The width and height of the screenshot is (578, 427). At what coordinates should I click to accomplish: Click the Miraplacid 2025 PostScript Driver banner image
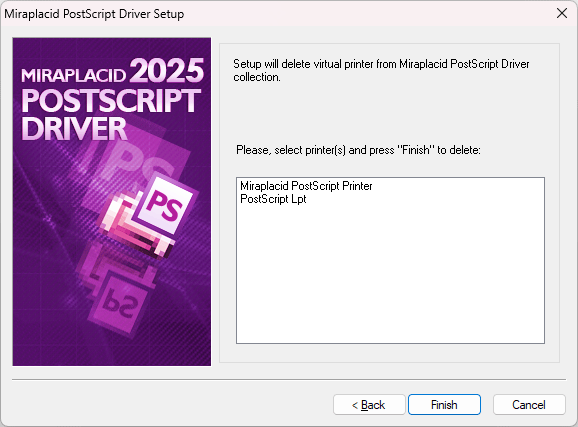[112, 202]
